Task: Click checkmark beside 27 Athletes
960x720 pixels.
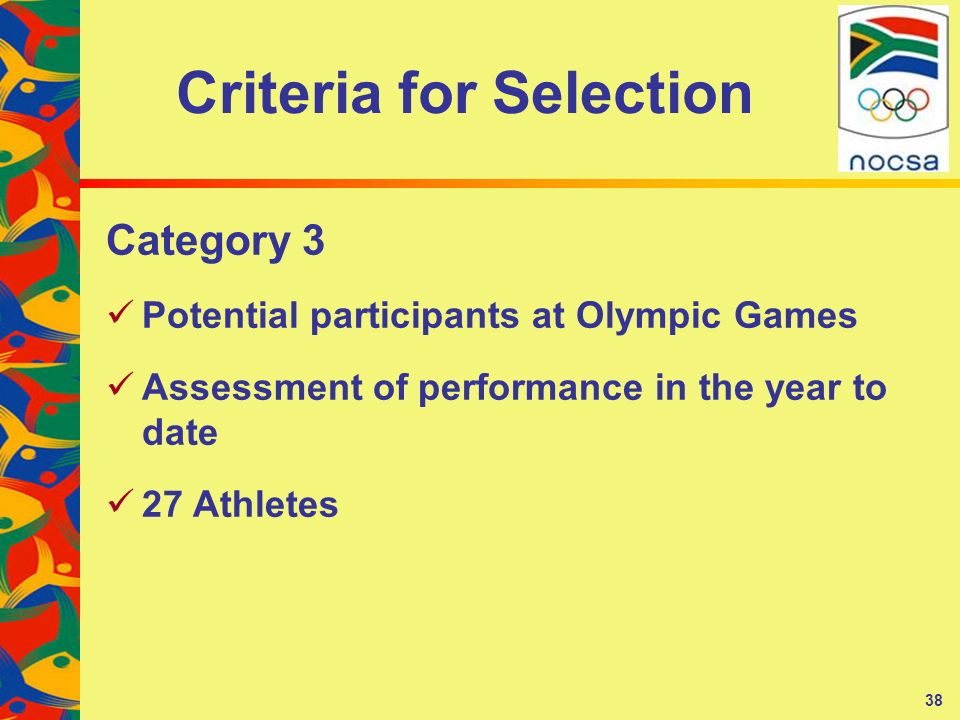Action: (x=121, y=500)
